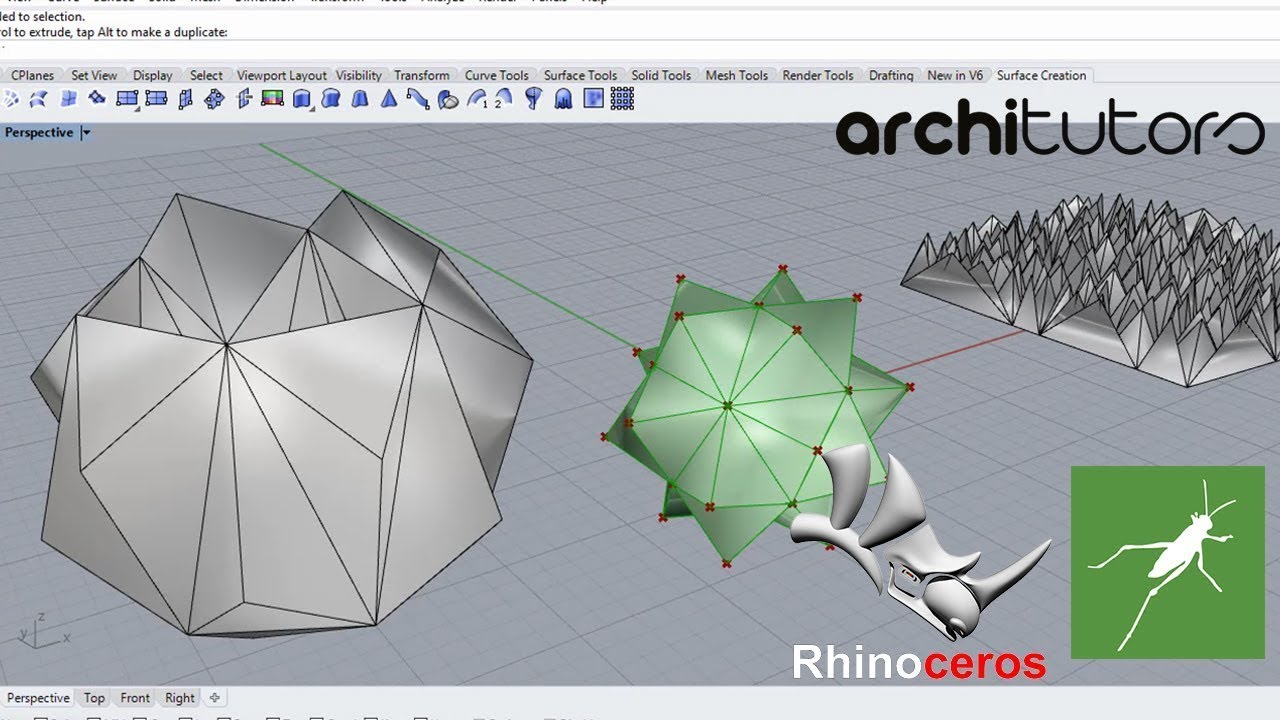Image resolution: width=1280 pixels, height=720 pixels.
Task: Click the Heightfield from image icon
Action: point(593,99)
